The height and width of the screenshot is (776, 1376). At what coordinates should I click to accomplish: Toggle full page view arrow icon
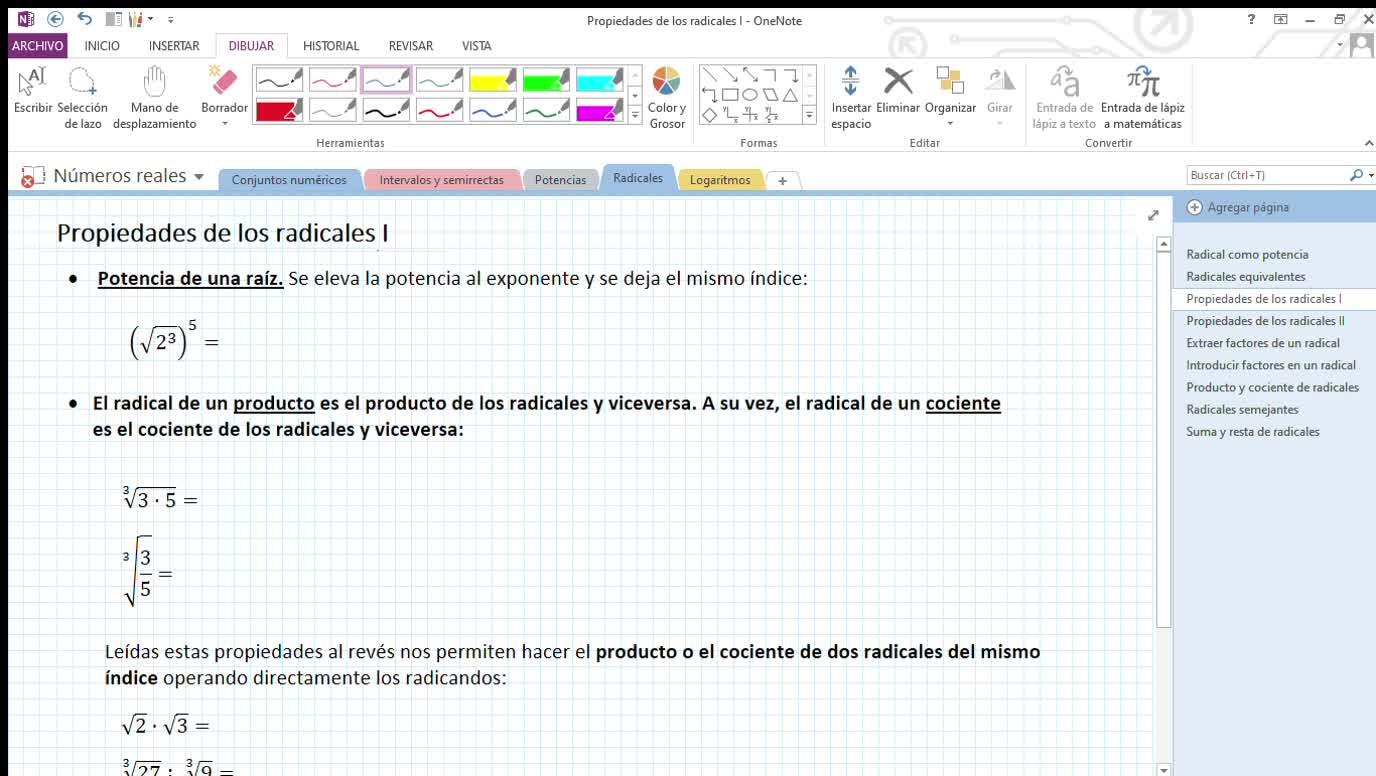pyautogui.click(x=1153, y=215)
